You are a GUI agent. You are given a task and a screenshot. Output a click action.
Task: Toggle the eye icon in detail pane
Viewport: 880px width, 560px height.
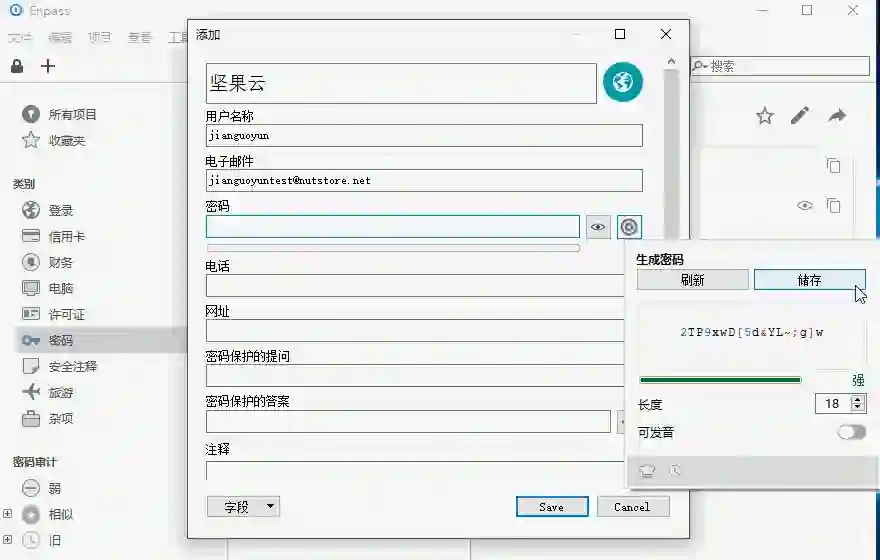[x=805, y=205]
